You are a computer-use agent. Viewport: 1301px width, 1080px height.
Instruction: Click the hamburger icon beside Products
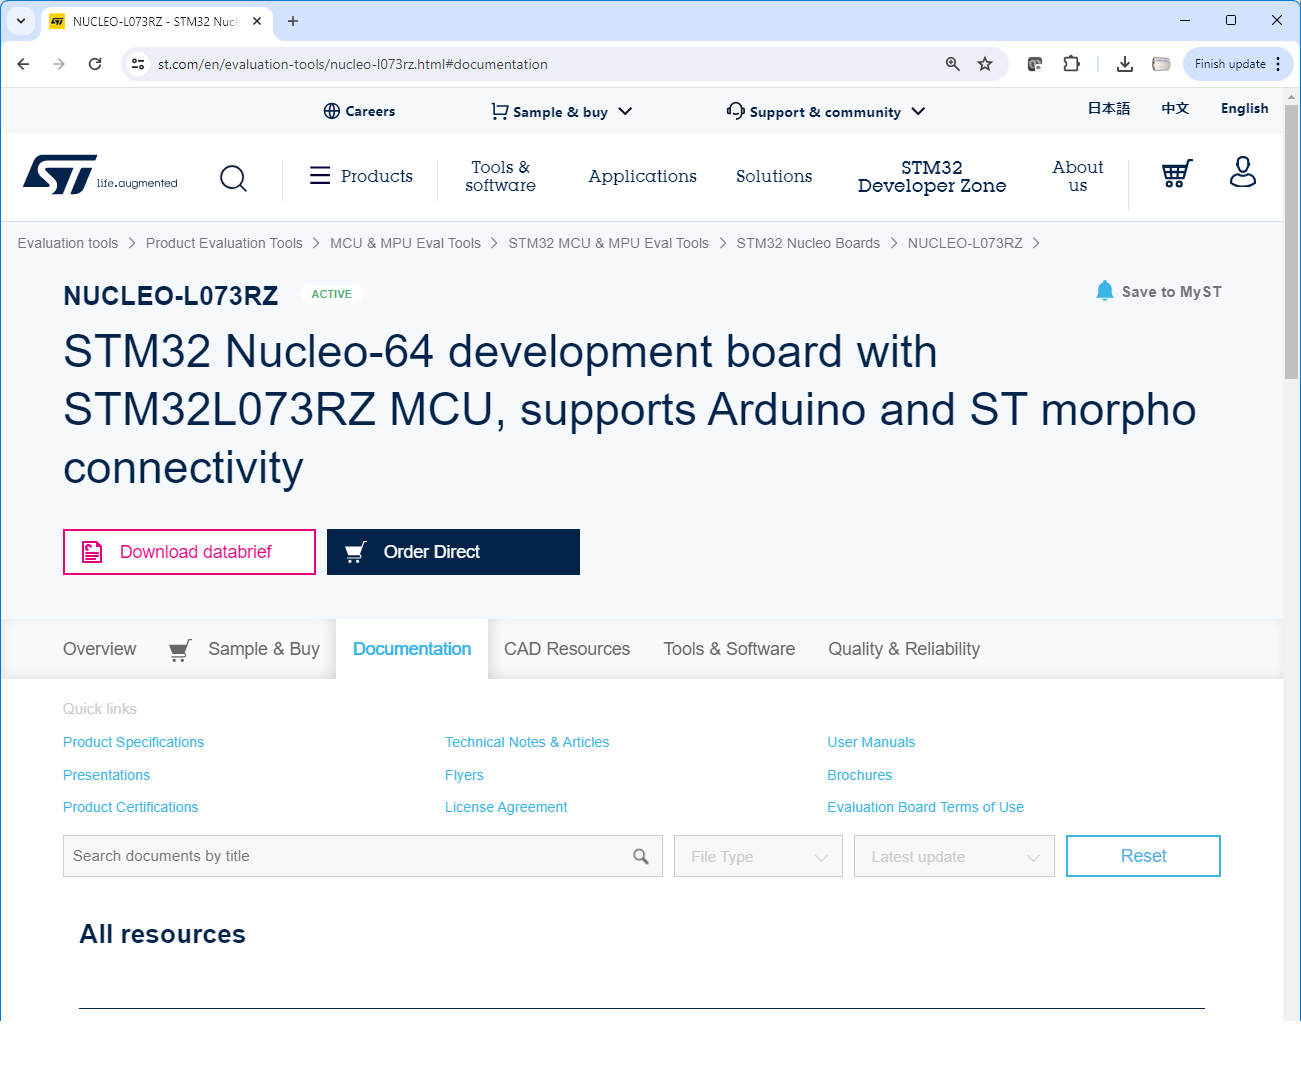320,175
